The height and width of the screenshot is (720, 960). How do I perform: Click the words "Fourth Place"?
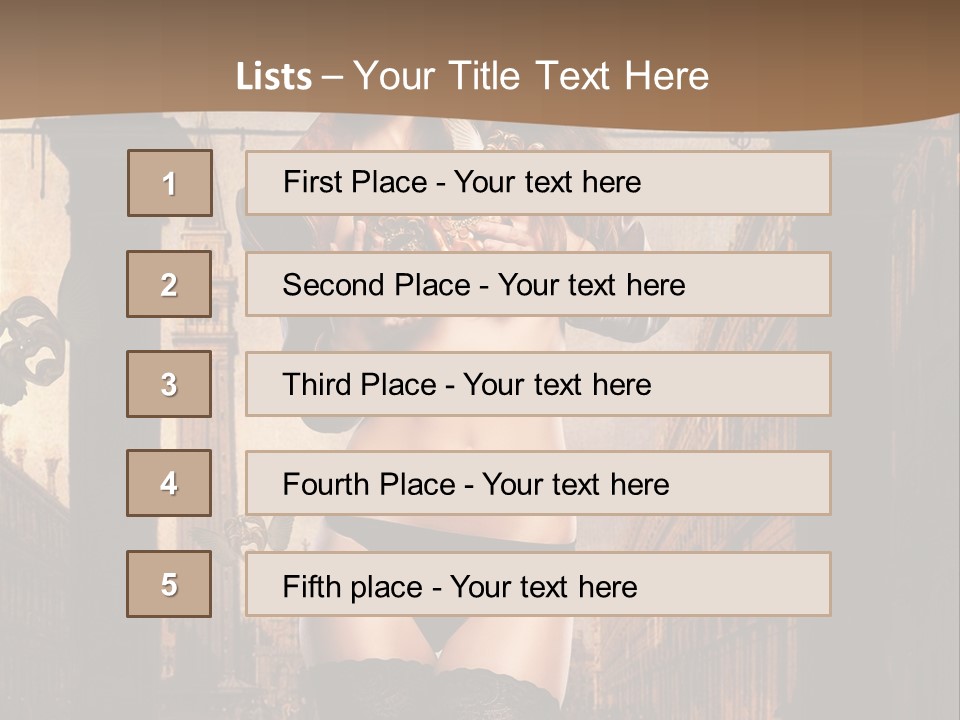point(369,485)
